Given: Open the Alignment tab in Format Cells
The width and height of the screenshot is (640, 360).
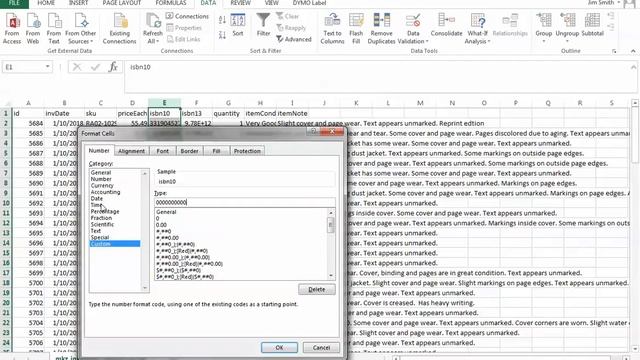Looking at the screenshot, I should point(131,151).
